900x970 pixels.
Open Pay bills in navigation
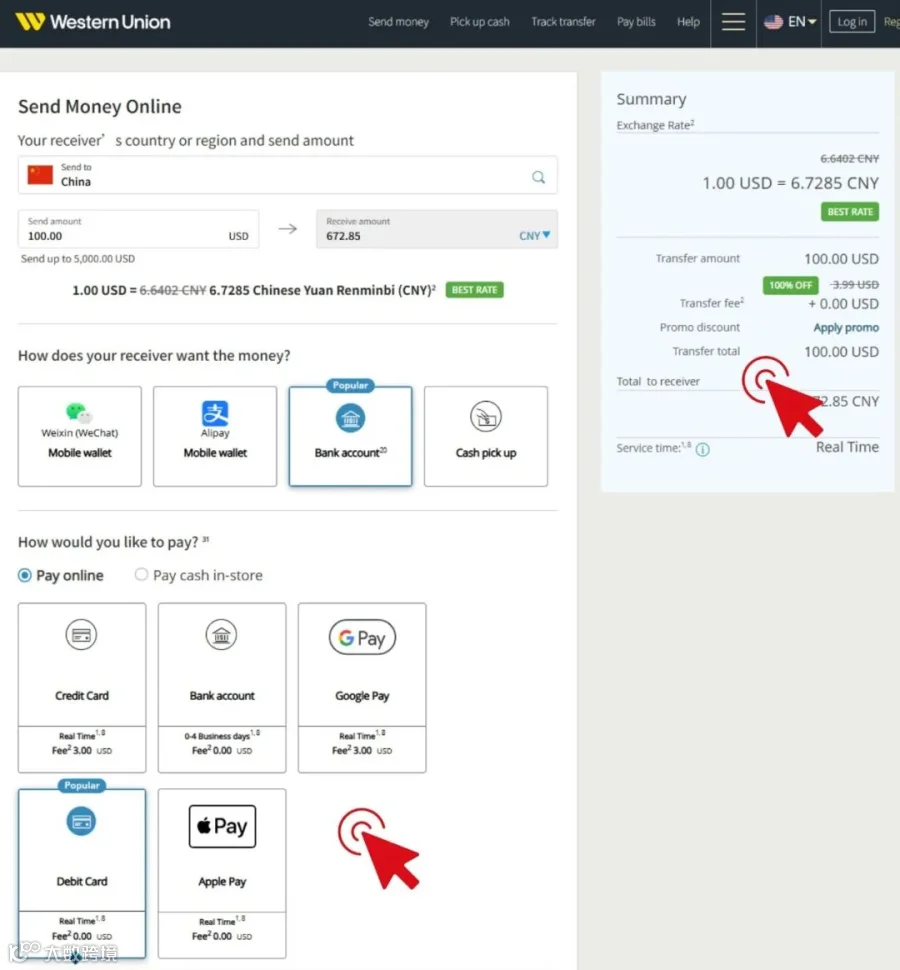tap(636, 22)
